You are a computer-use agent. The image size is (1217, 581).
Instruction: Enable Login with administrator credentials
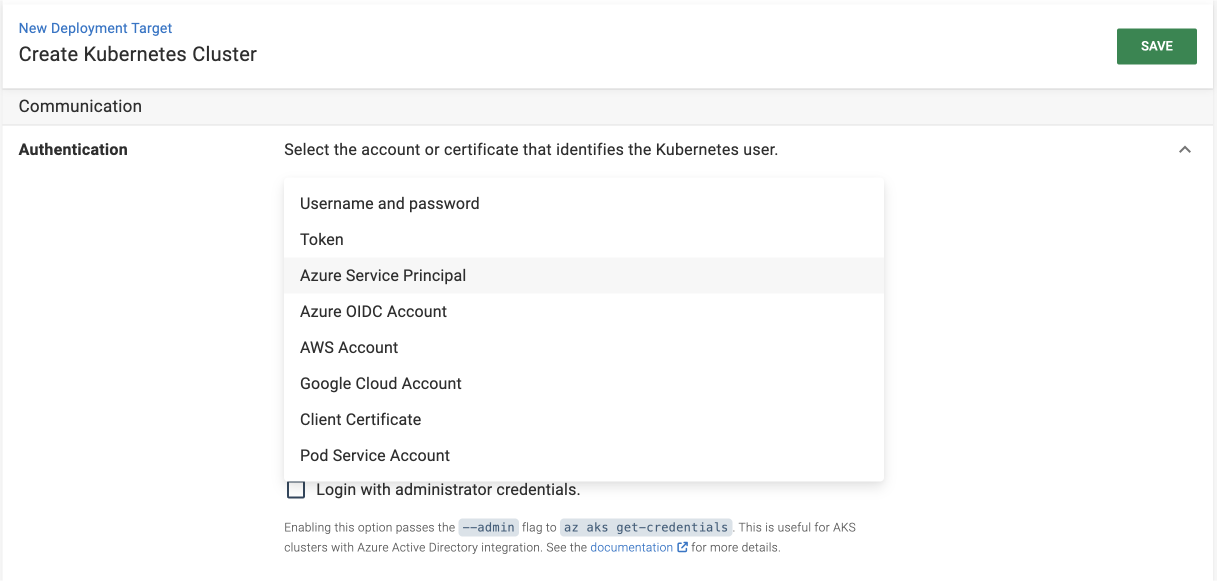click(x=295, y=489)
